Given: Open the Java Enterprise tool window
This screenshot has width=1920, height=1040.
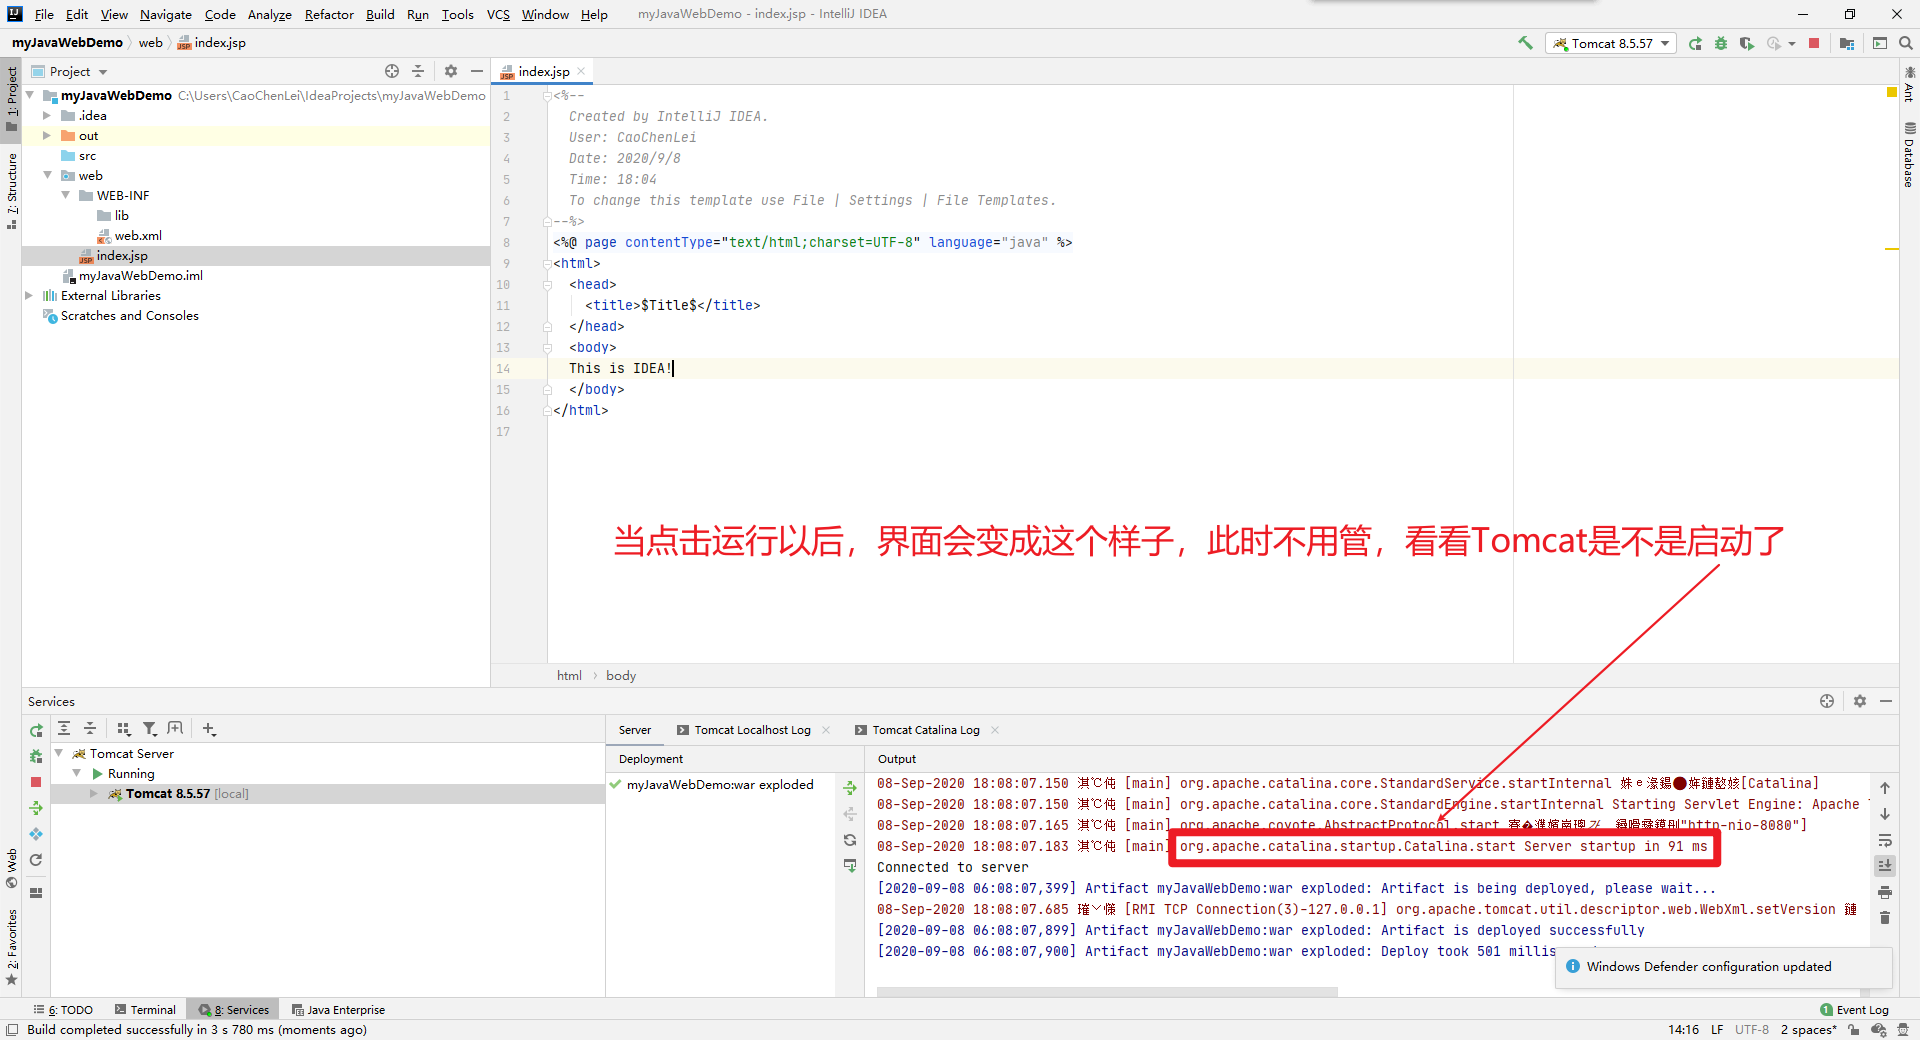Looking at the screenshot, I should pyautogui.click(x=338, y=1010).
